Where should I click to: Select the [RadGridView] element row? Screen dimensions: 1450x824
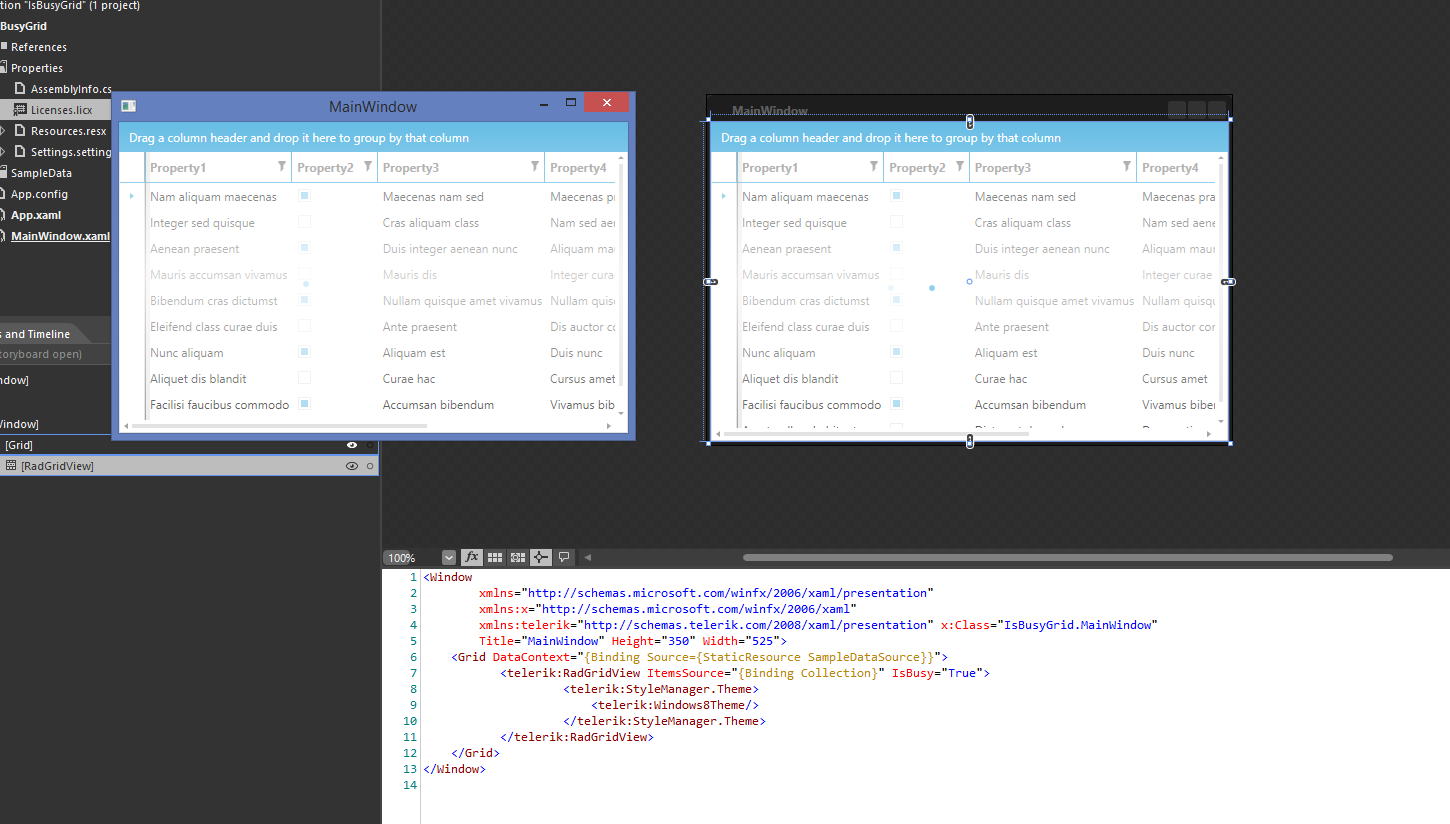tap(189, 466)
